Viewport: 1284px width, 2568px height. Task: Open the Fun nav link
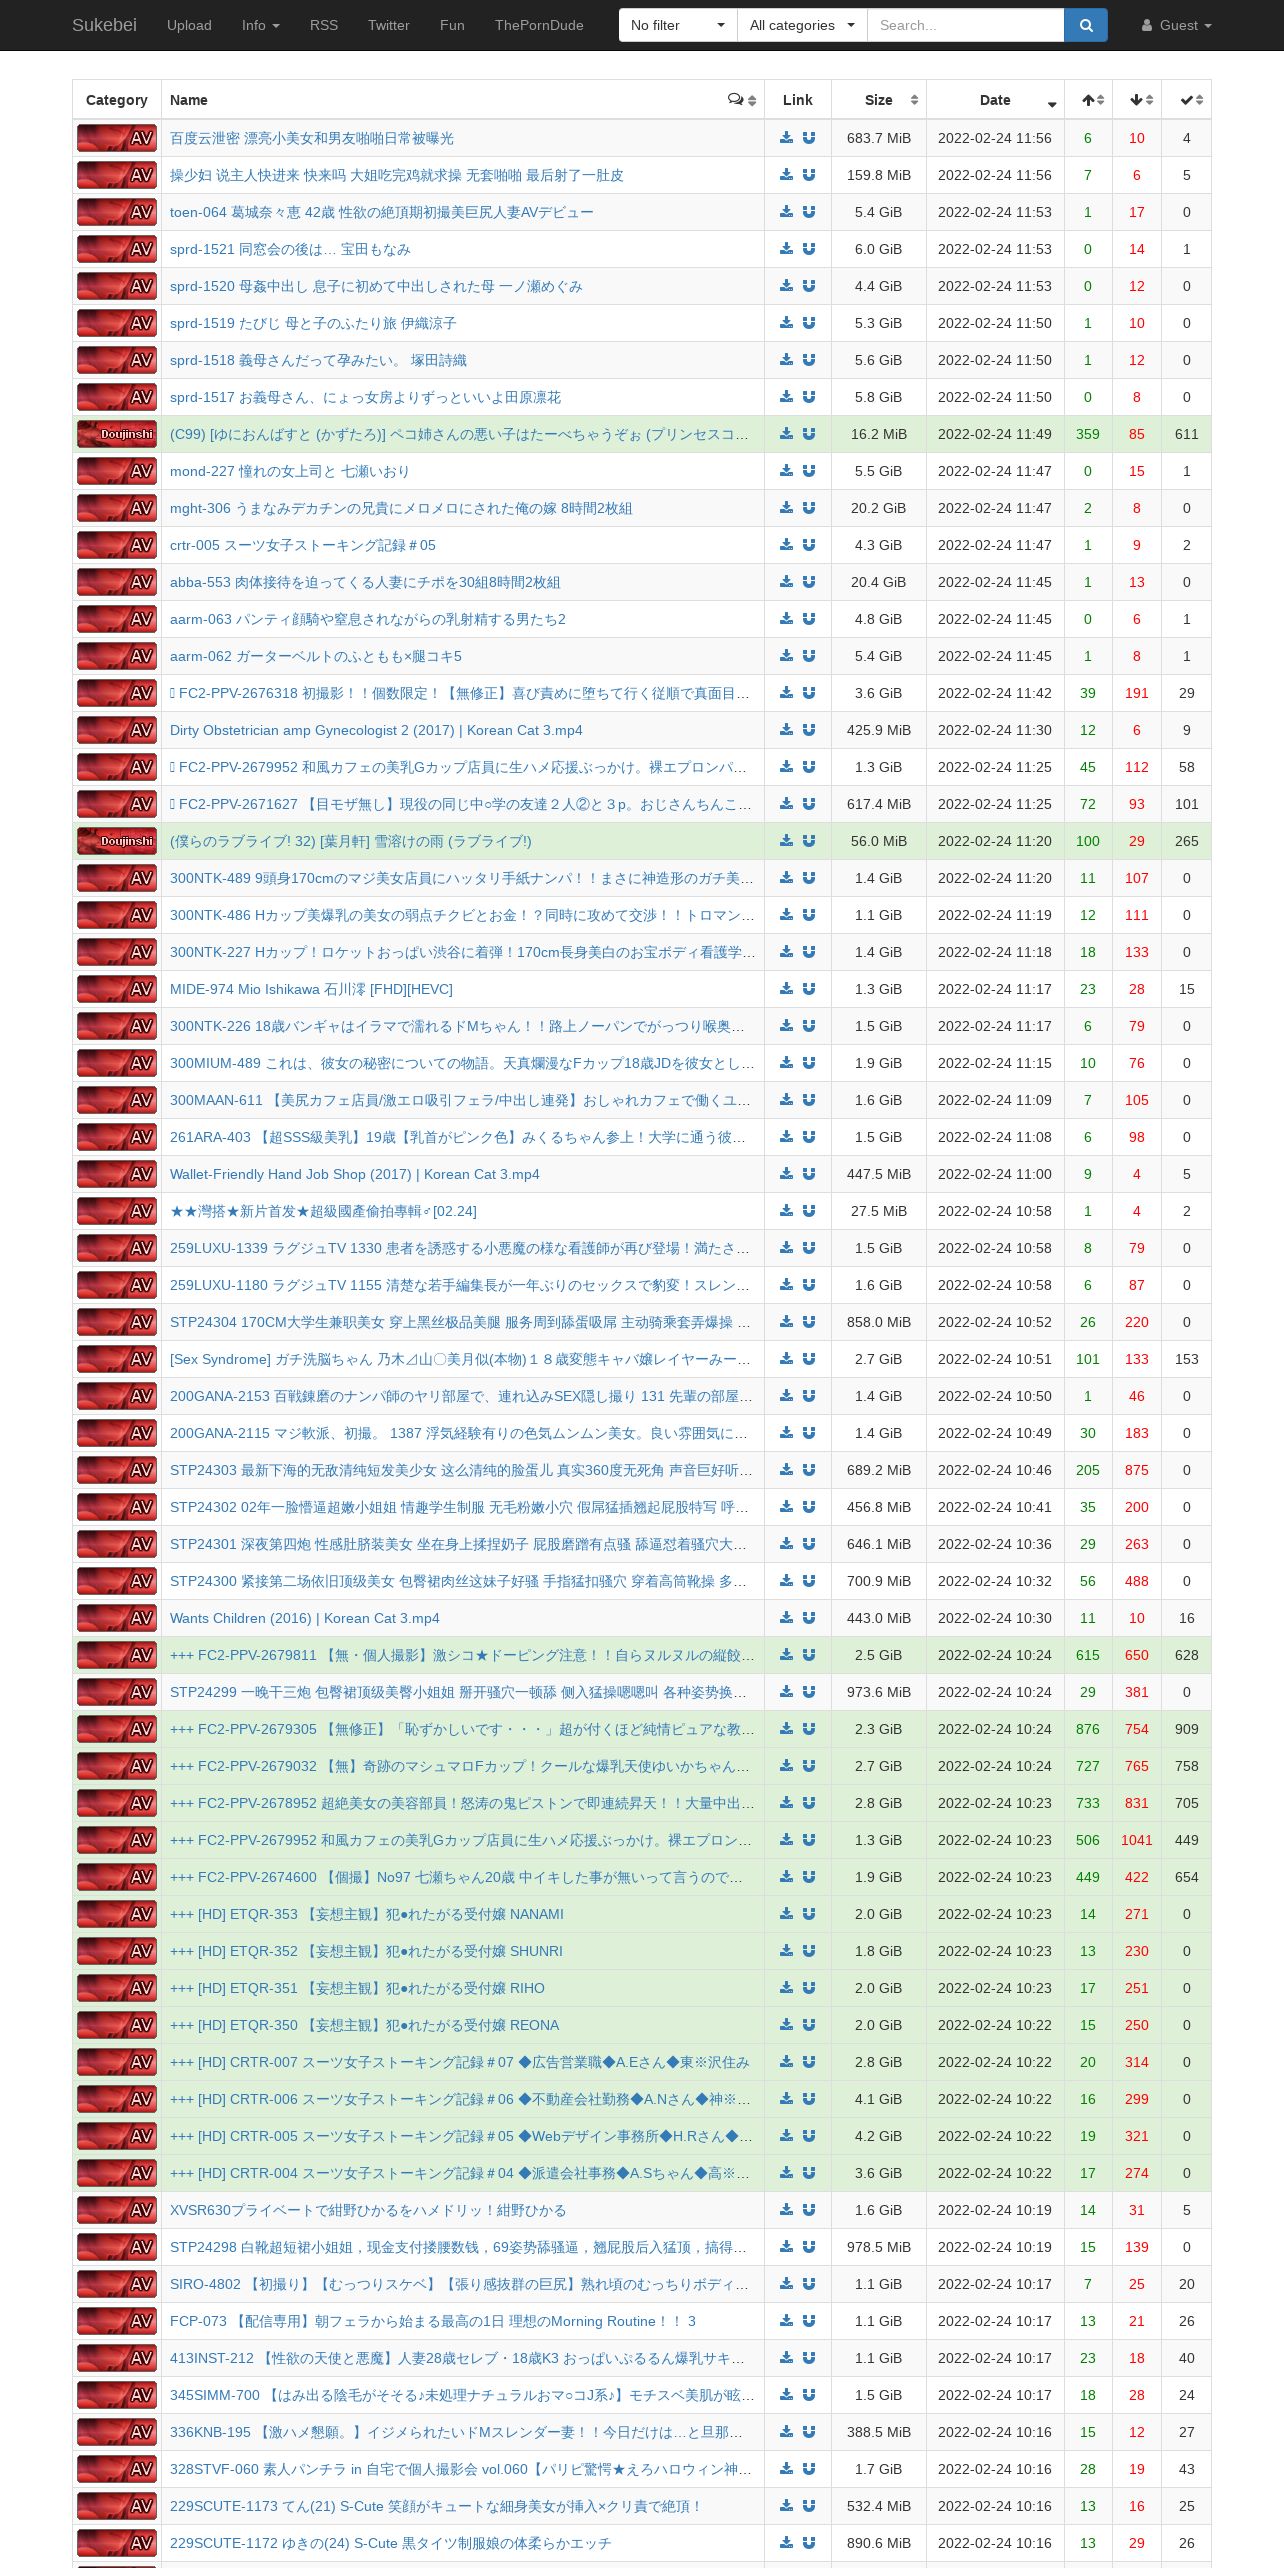(x=452, y=25)
